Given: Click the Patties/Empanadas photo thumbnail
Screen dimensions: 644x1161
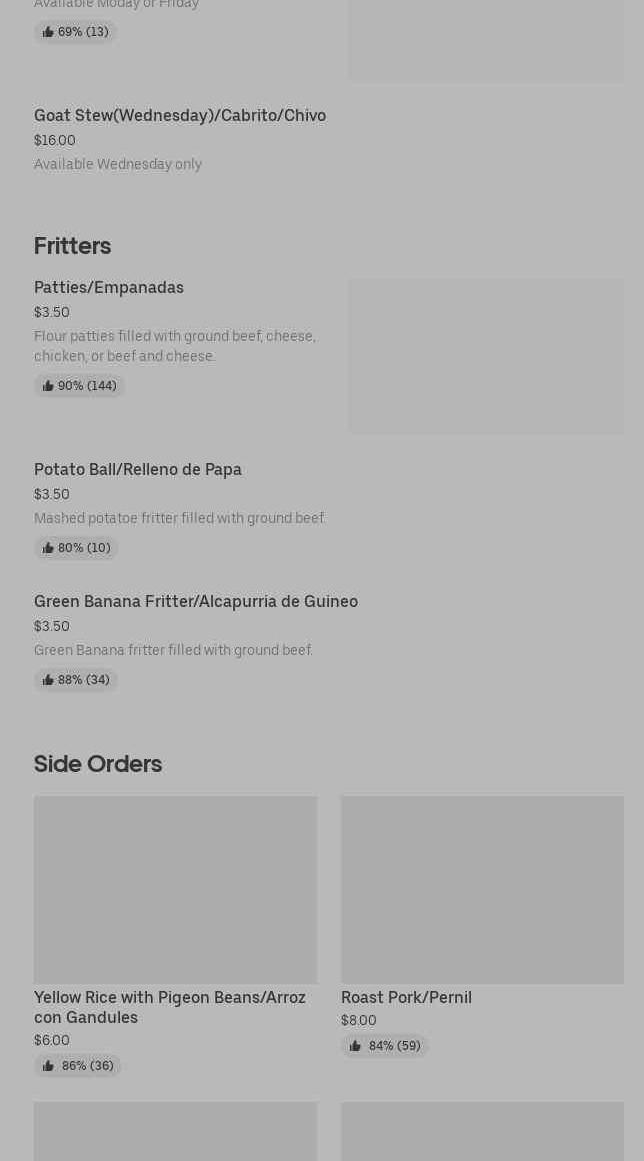Looking at the screenshot, I should (486, 356).
